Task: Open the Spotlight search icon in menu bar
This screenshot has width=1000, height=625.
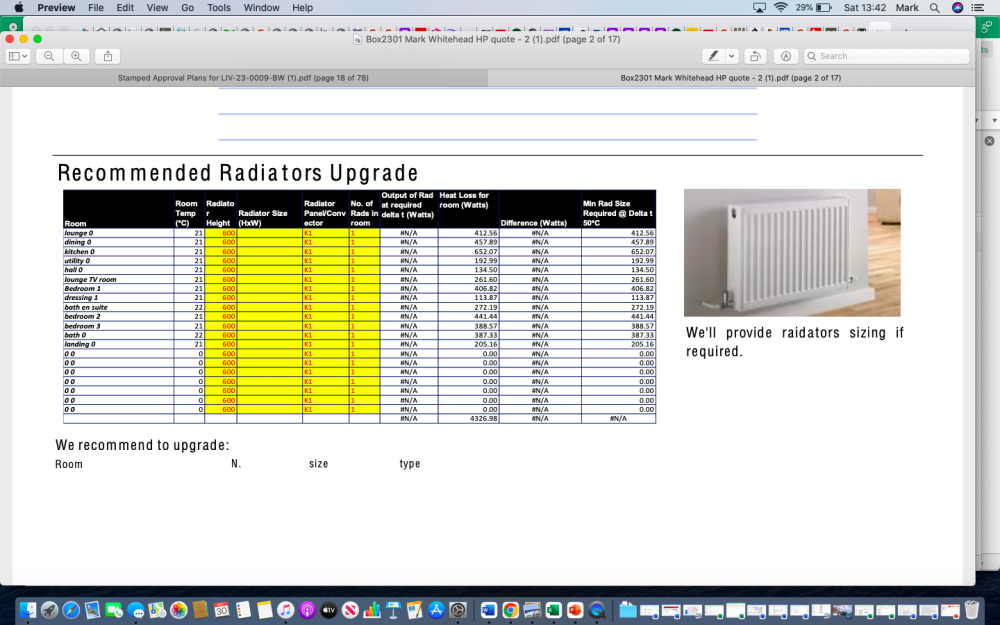Action: click(934, 8)
